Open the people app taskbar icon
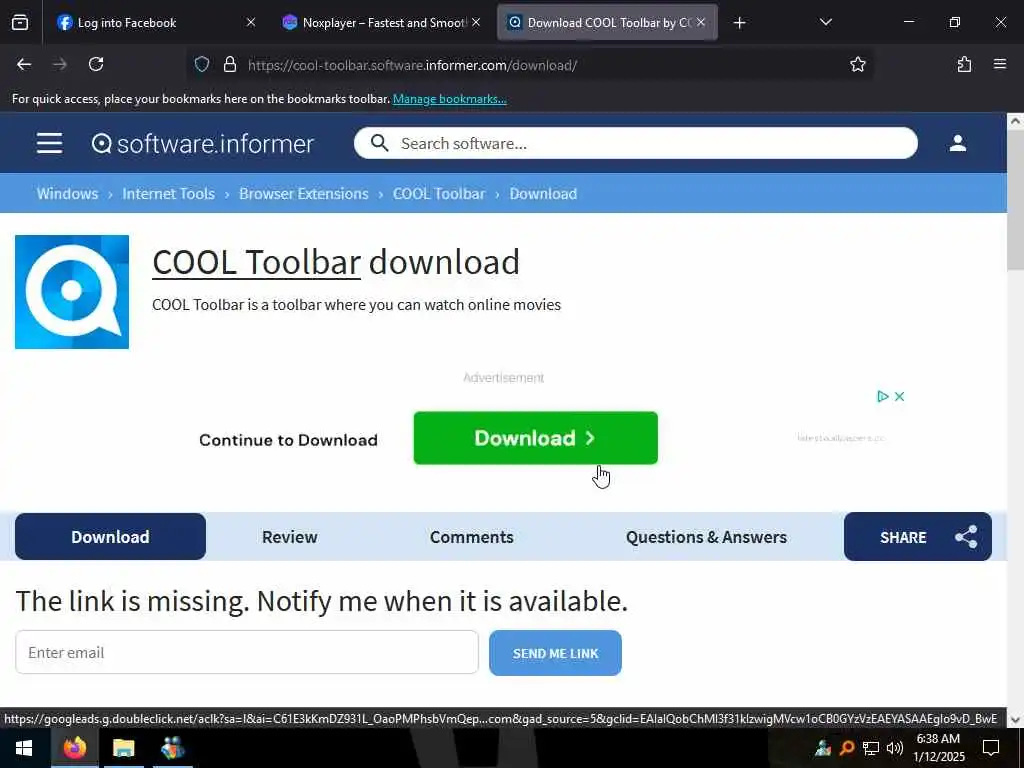1024x768 pixels. (x=172, y=748)
